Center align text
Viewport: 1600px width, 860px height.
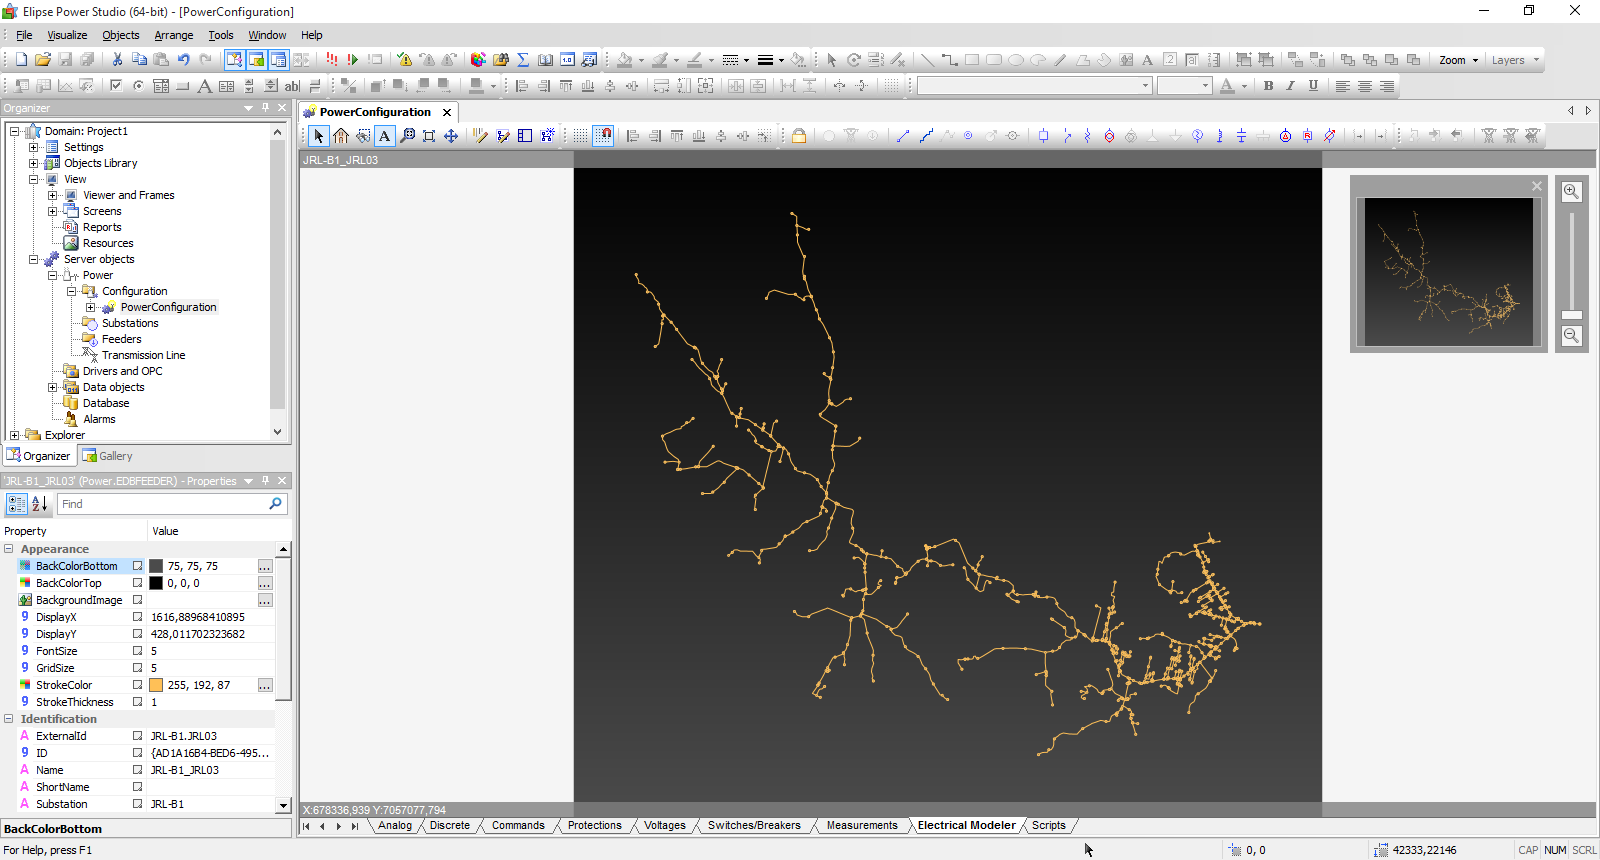pos(1365,86)
